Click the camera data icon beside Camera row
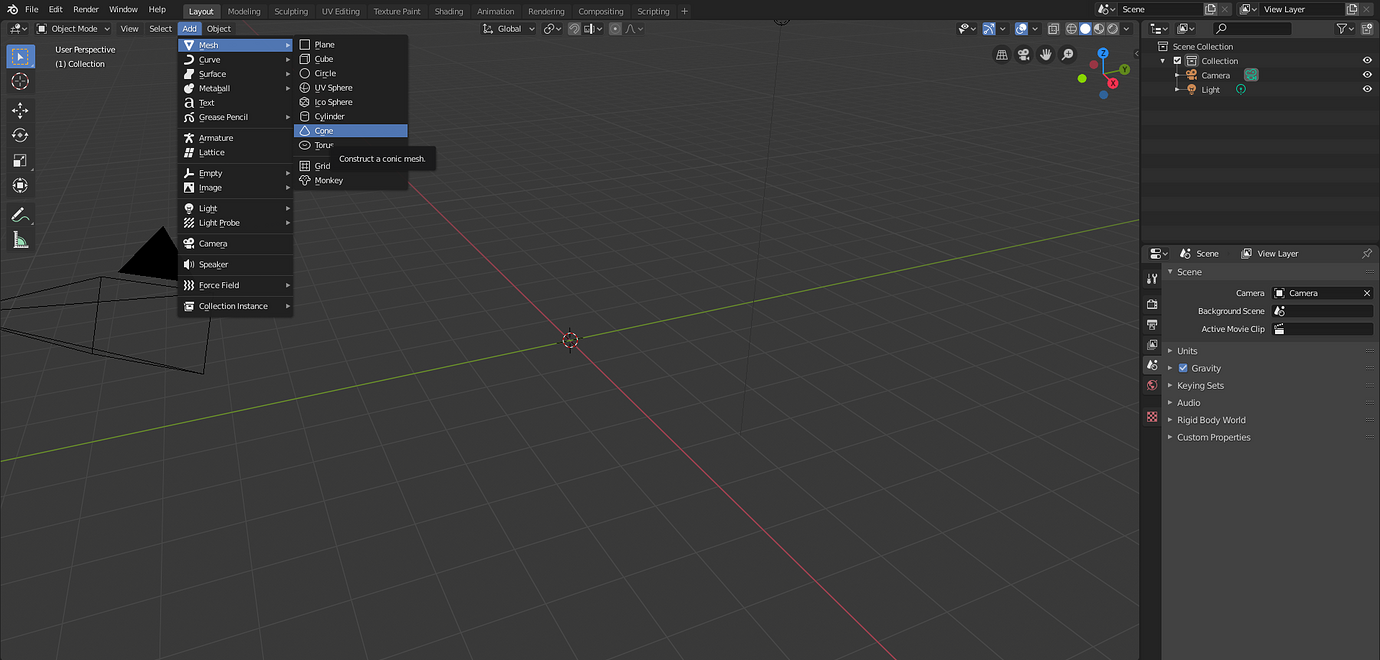 [1251, 75]
